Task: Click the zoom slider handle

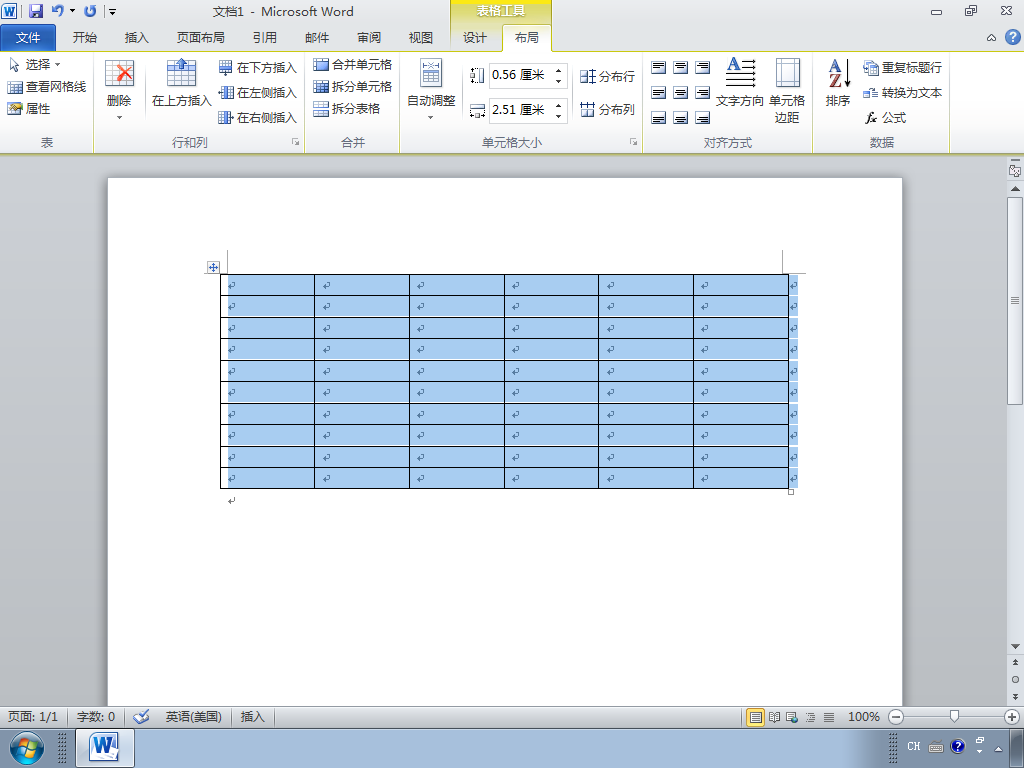Action: pos(954,717)
